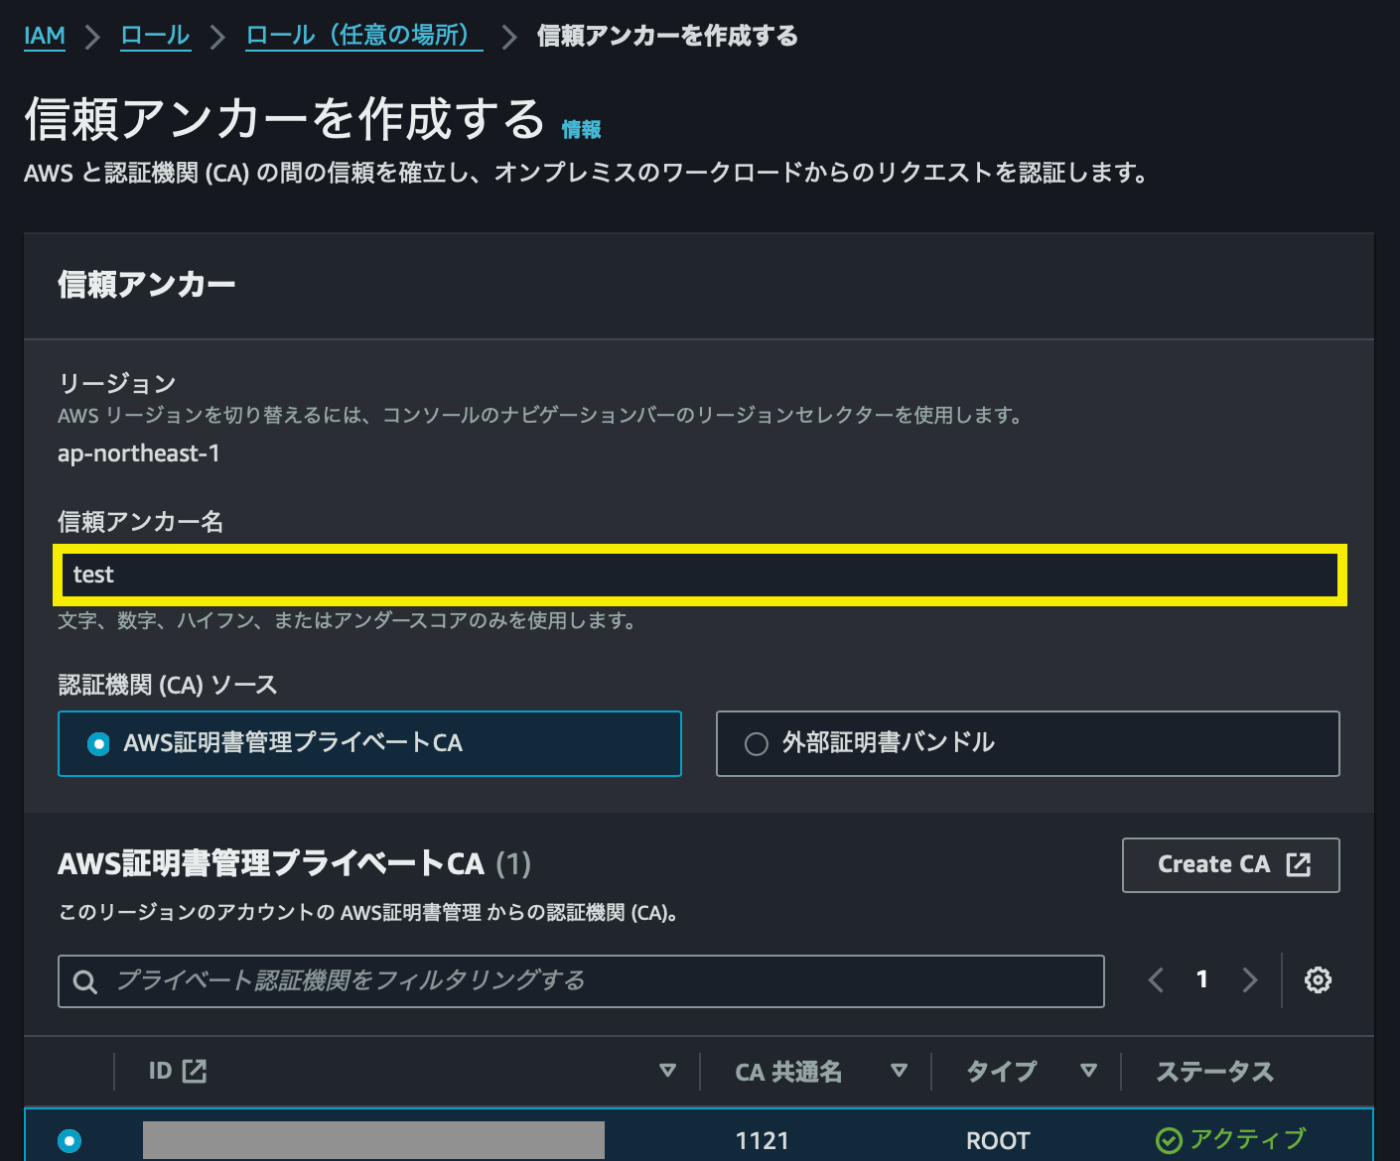Click the Create CA button

[x=1231, y=864]
